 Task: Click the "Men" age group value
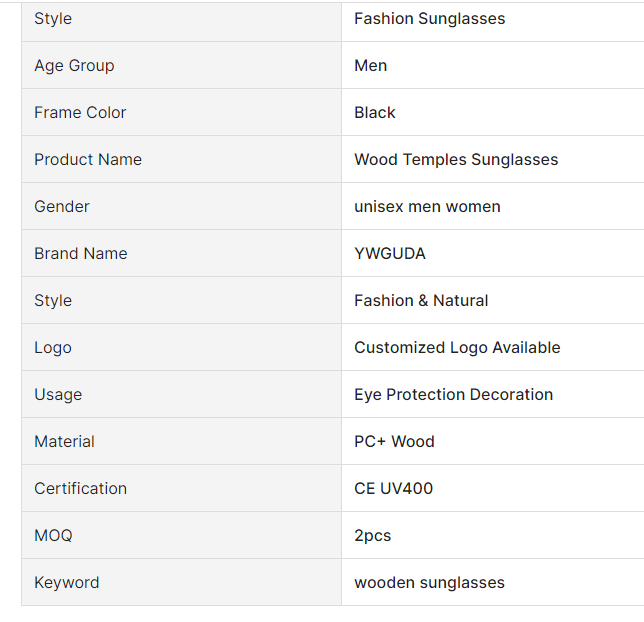[370, 66]
